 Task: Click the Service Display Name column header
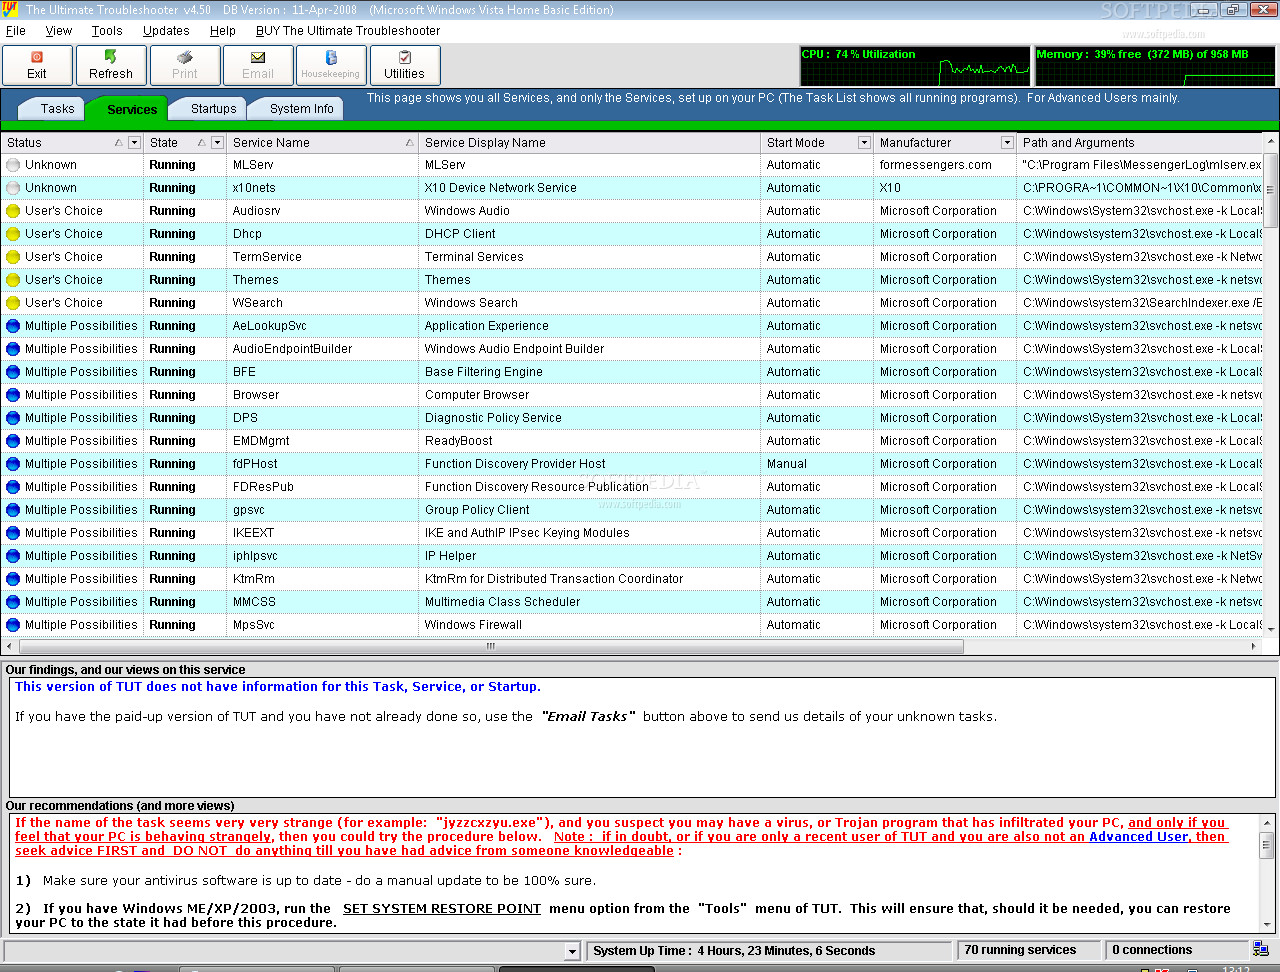589,143
